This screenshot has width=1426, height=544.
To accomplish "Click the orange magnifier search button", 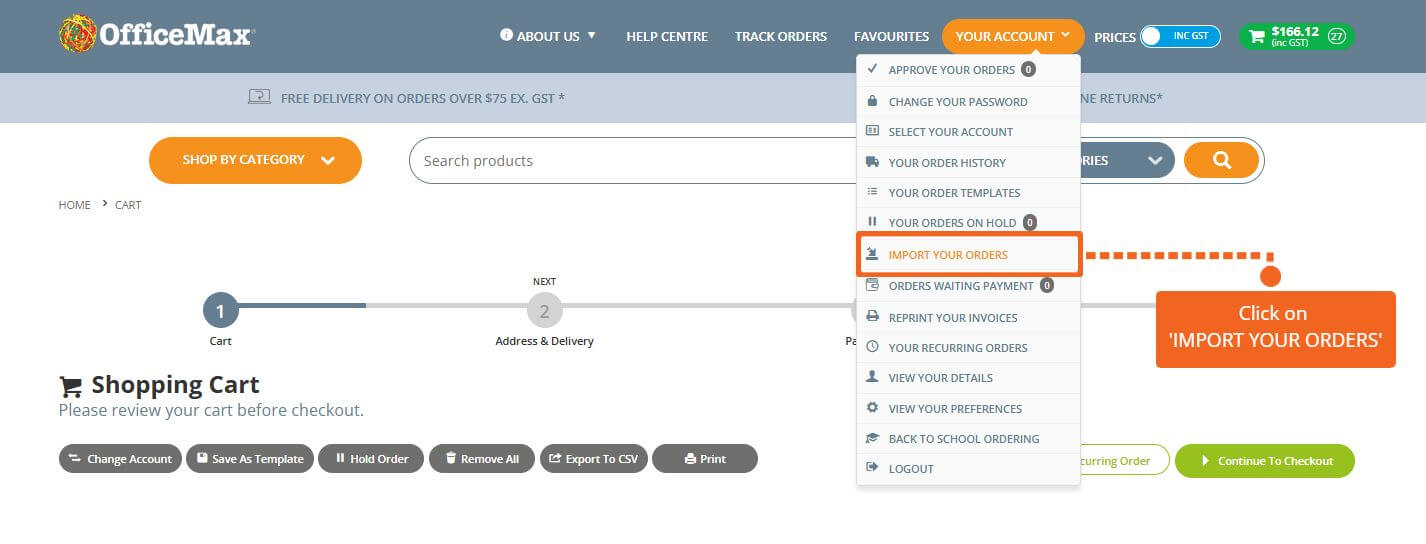I will point(1221,160).
